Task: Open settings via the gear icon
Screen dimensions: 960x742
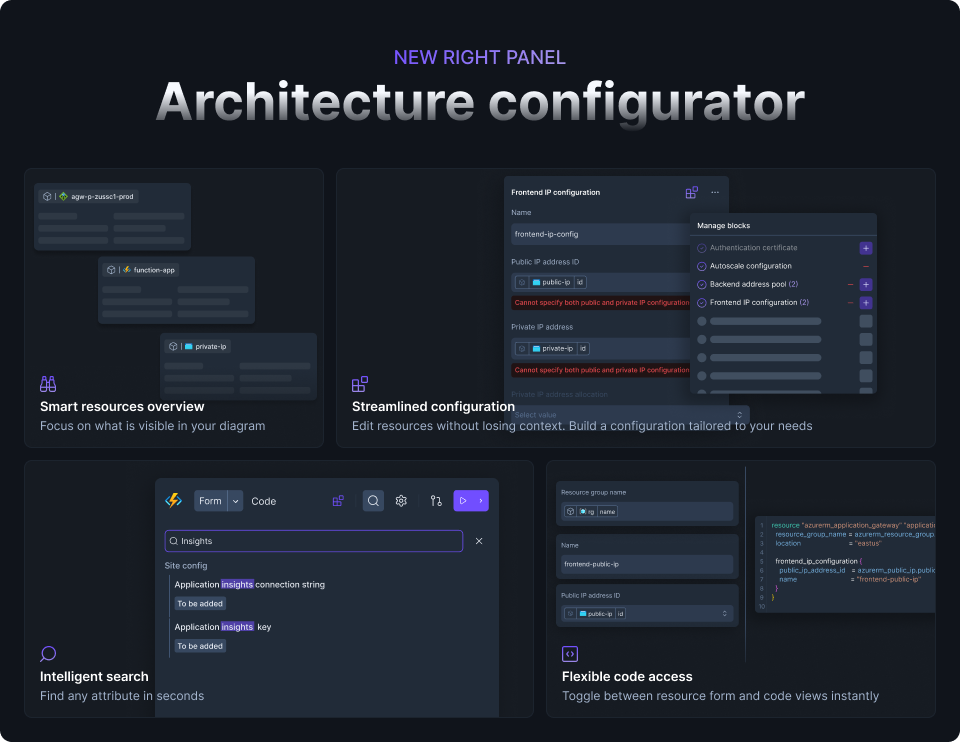Action: pyautogui.click(x=401, y=501)
